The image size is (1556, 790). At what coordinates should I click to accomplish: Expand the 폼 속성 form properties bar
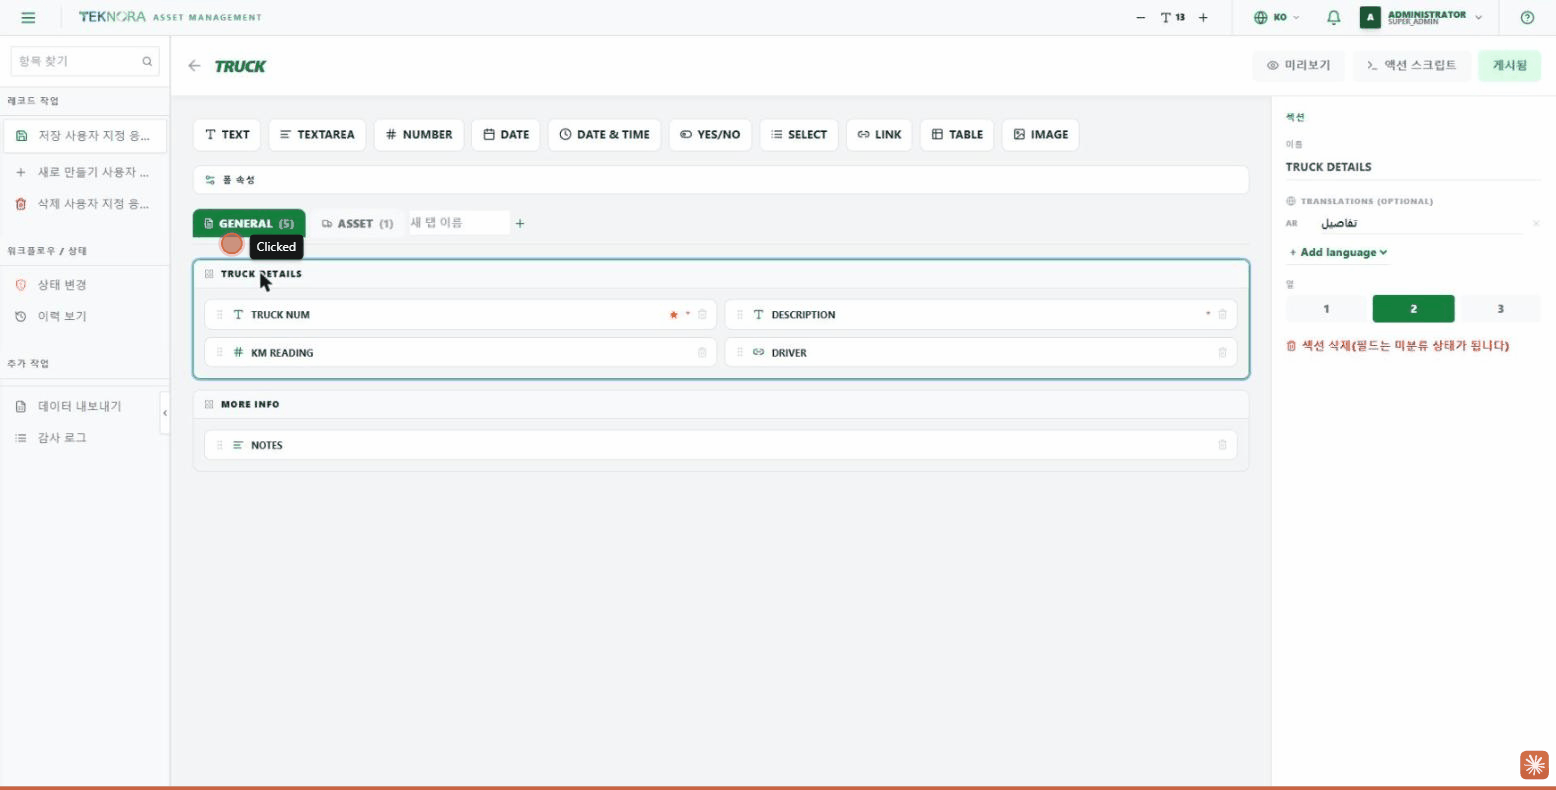click(721, 180)
